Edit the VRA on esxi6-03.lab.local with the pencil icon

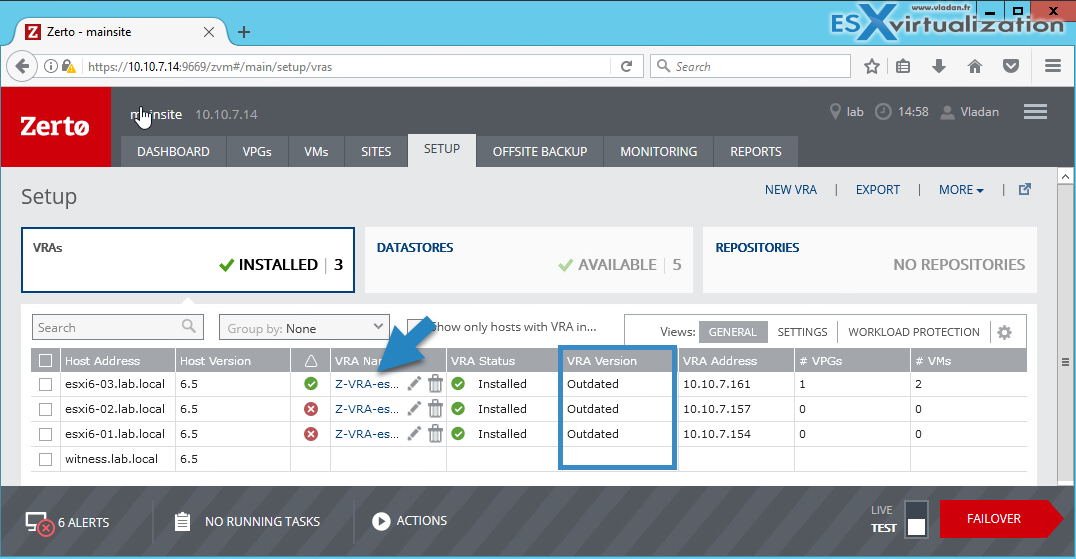414,384
